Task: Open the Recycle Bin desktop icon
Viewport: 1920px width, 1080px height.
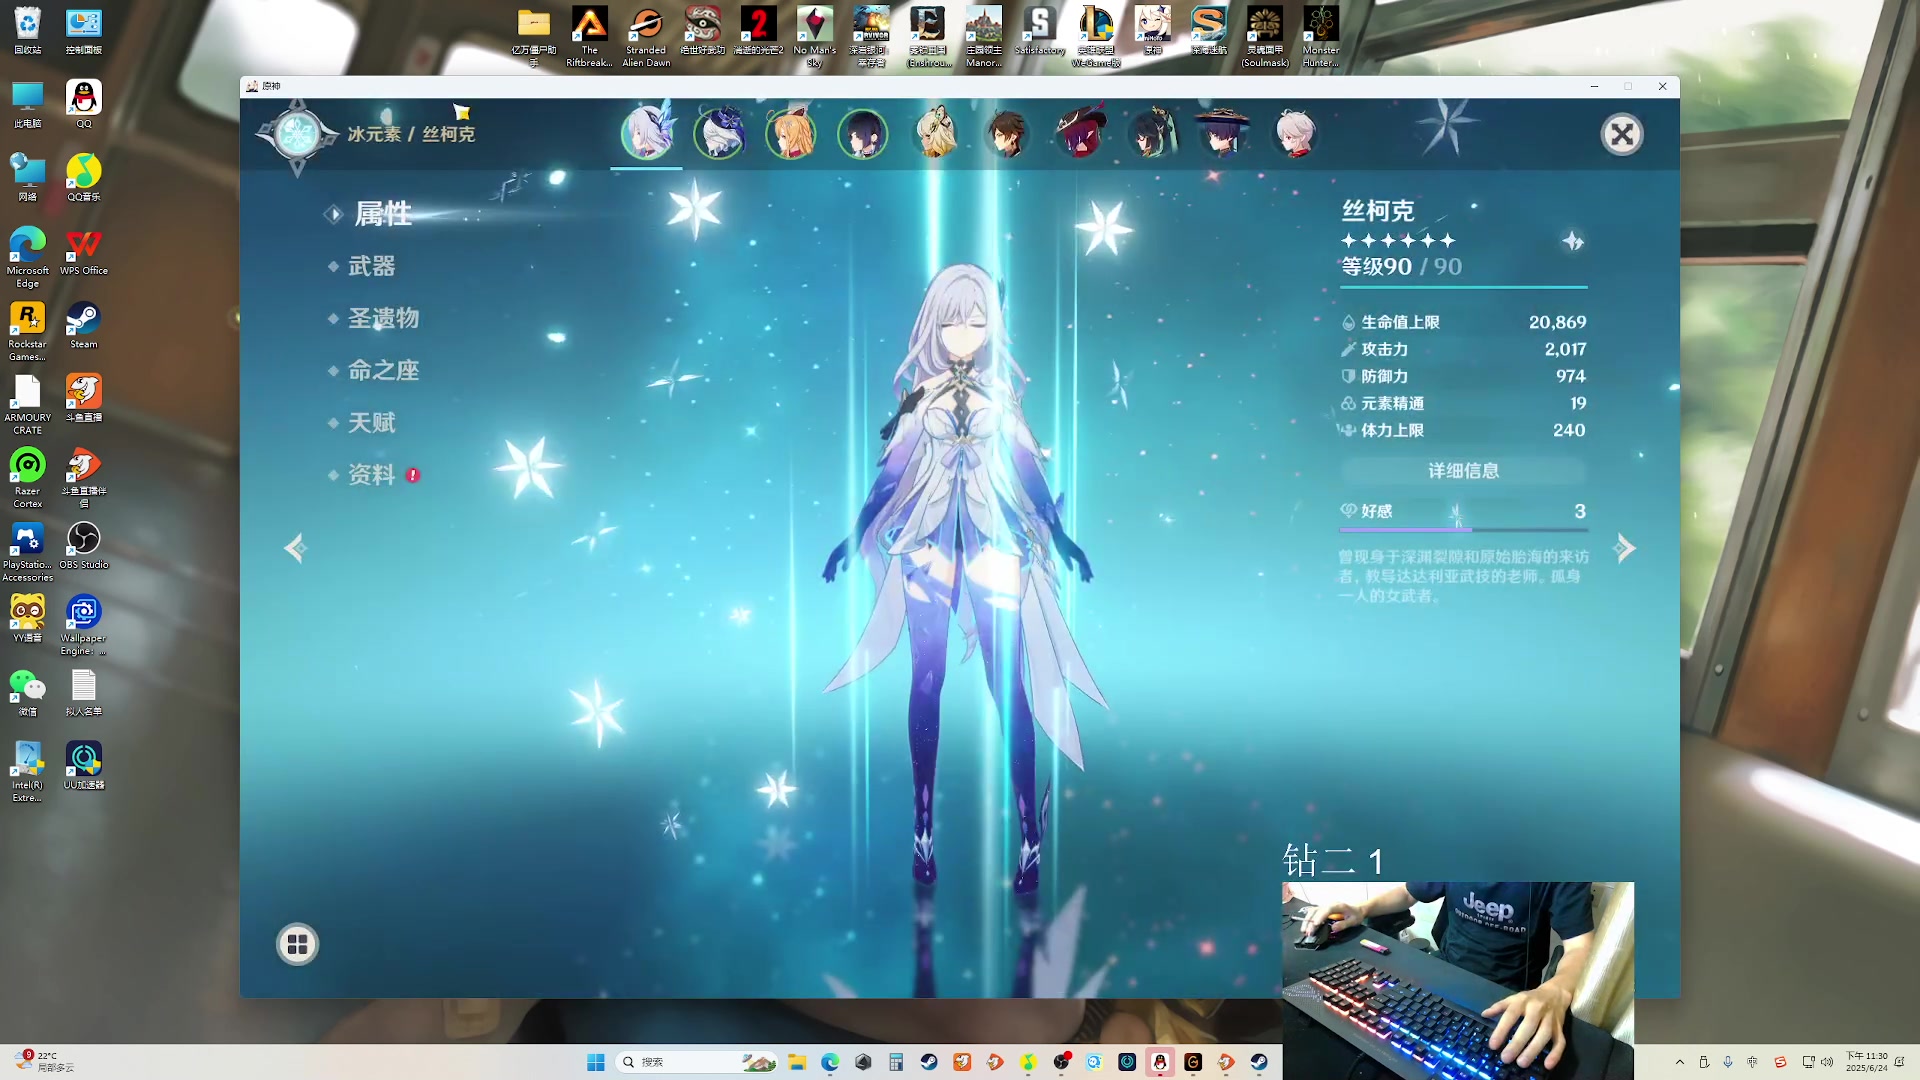Action: [28, 30]
